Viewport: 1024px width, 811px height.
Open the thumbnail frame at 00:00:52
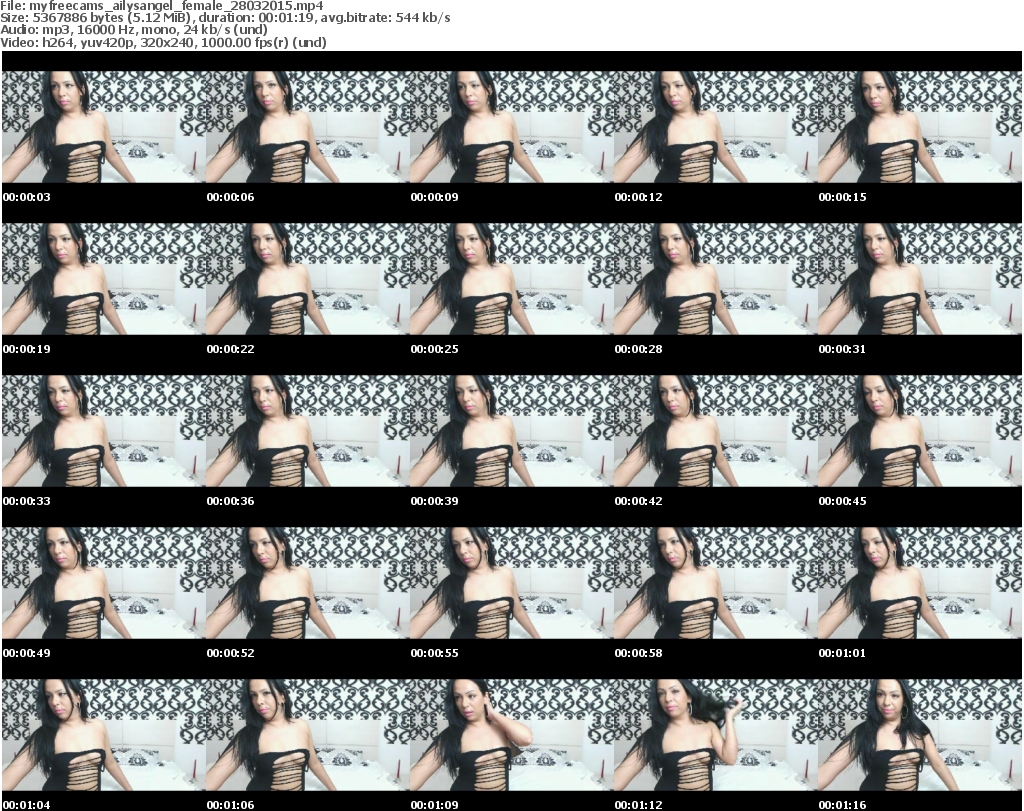point(308,583)
